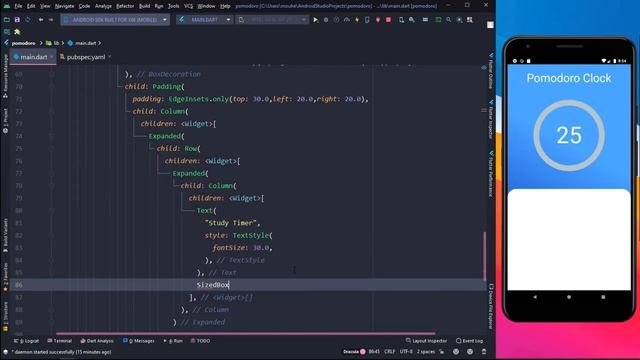Image resolution: width=640 pixels, height=360 pixels.
Task: Open the Device File Explorer panel
Action: (491, 307)
